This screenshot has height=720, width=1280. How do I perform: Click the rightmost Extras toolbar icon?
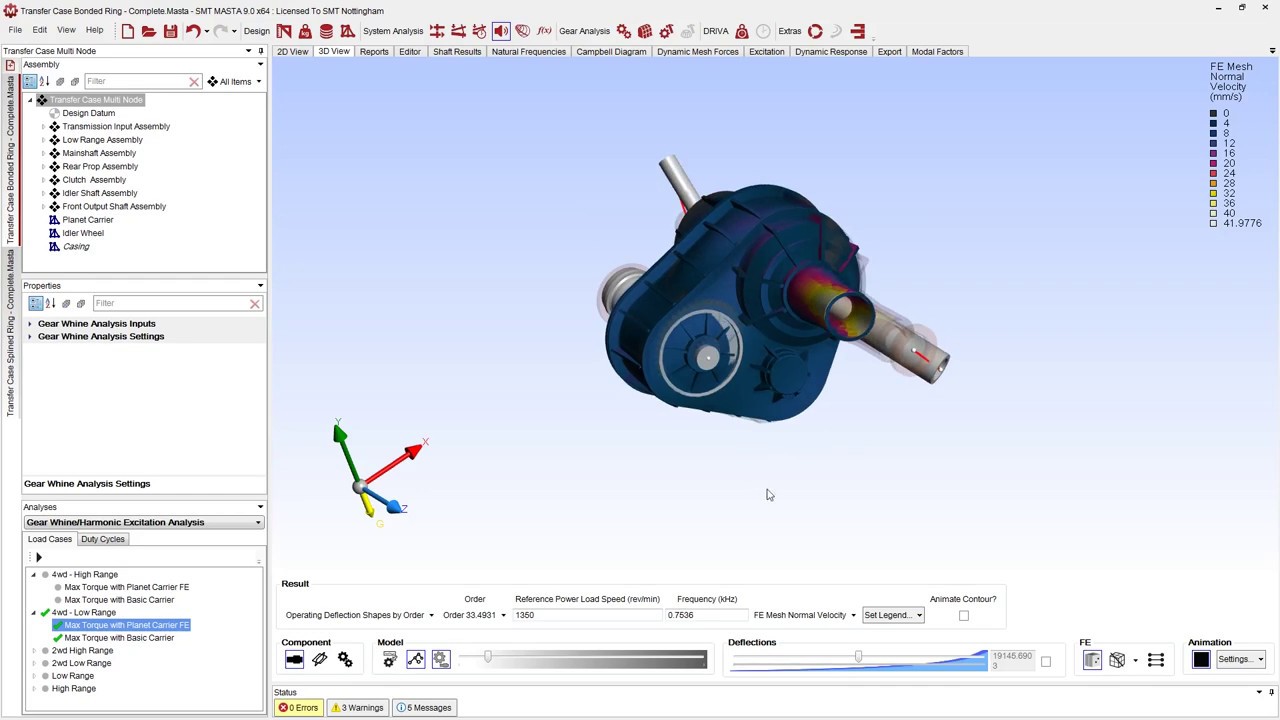point(858,31)
